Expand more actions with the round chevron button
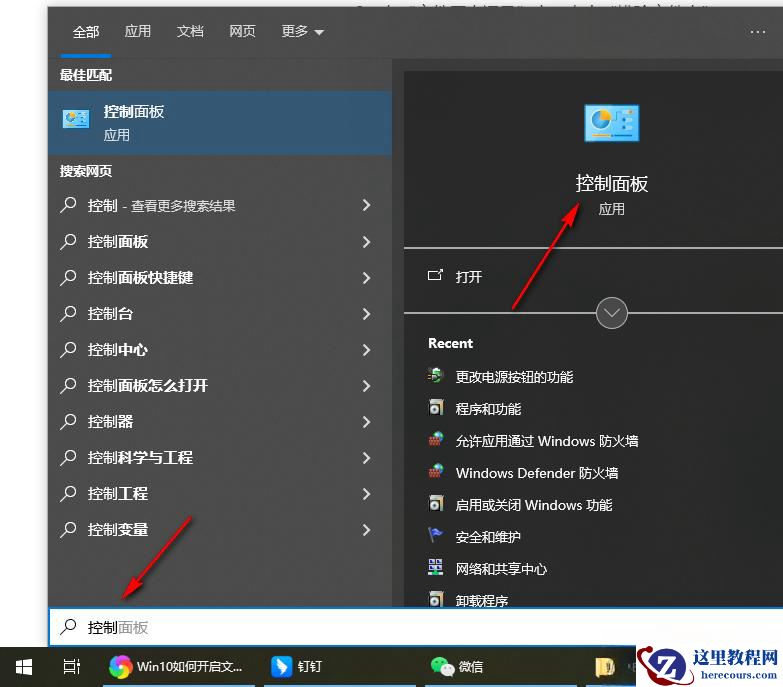The width and height of the screenshot is (783, 687). click(x=612, y=313)
